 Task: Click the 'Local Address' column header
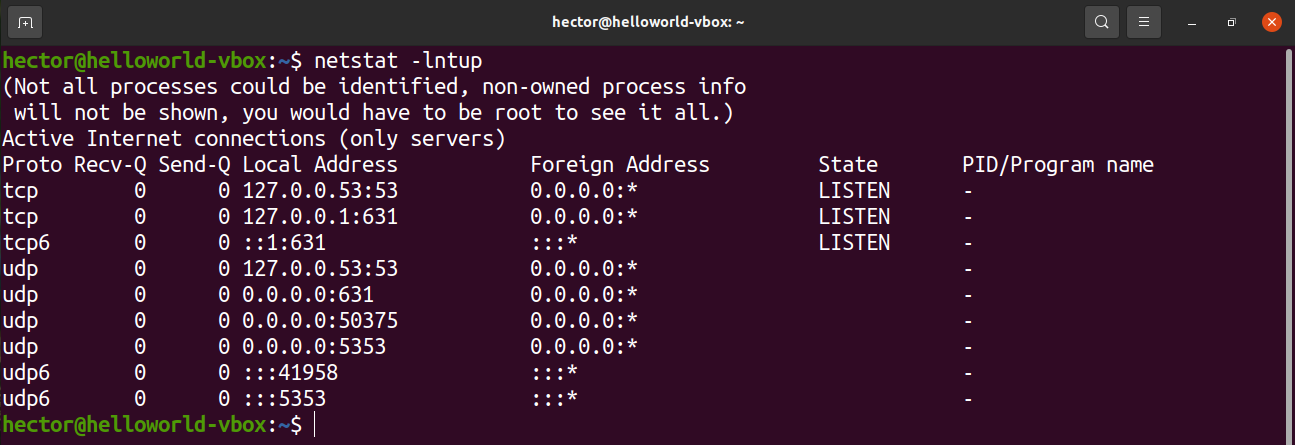tap(320, 165)
